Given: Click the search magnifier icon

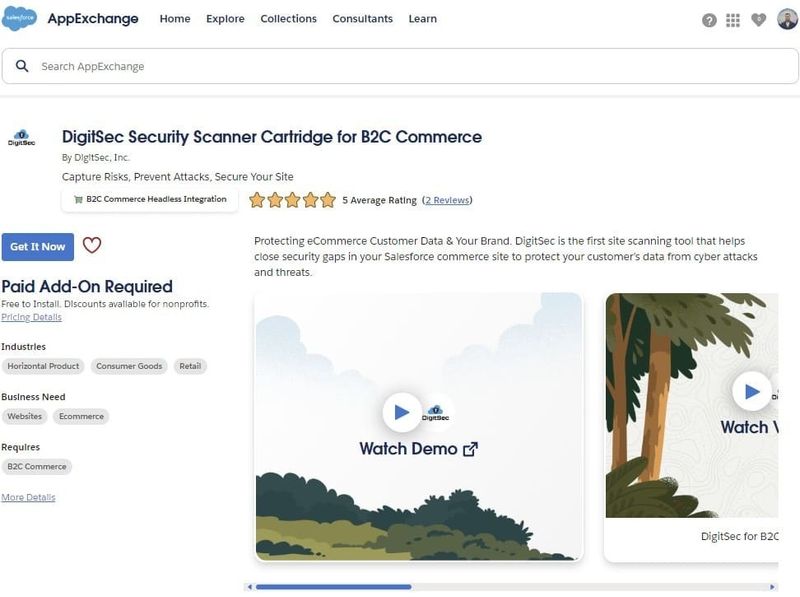Looking at the screenshot, I should pos(22,66).
